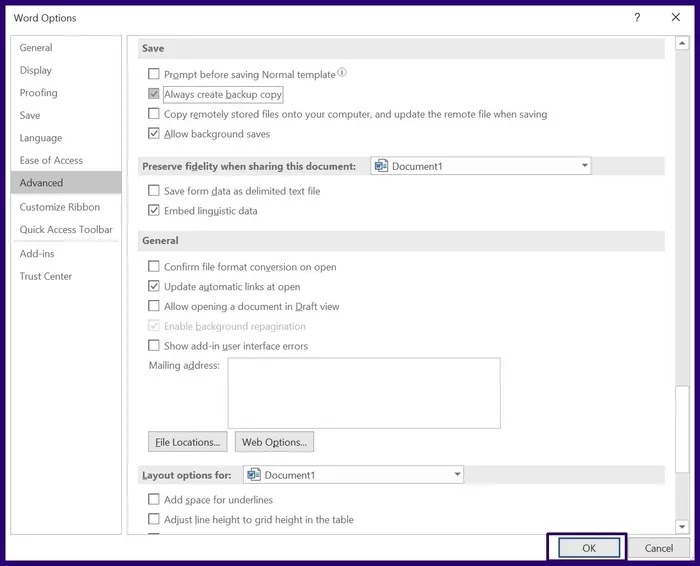Confirm settings with OK button
The width and height of the screenshot is (700, 566).
point(589,548)
